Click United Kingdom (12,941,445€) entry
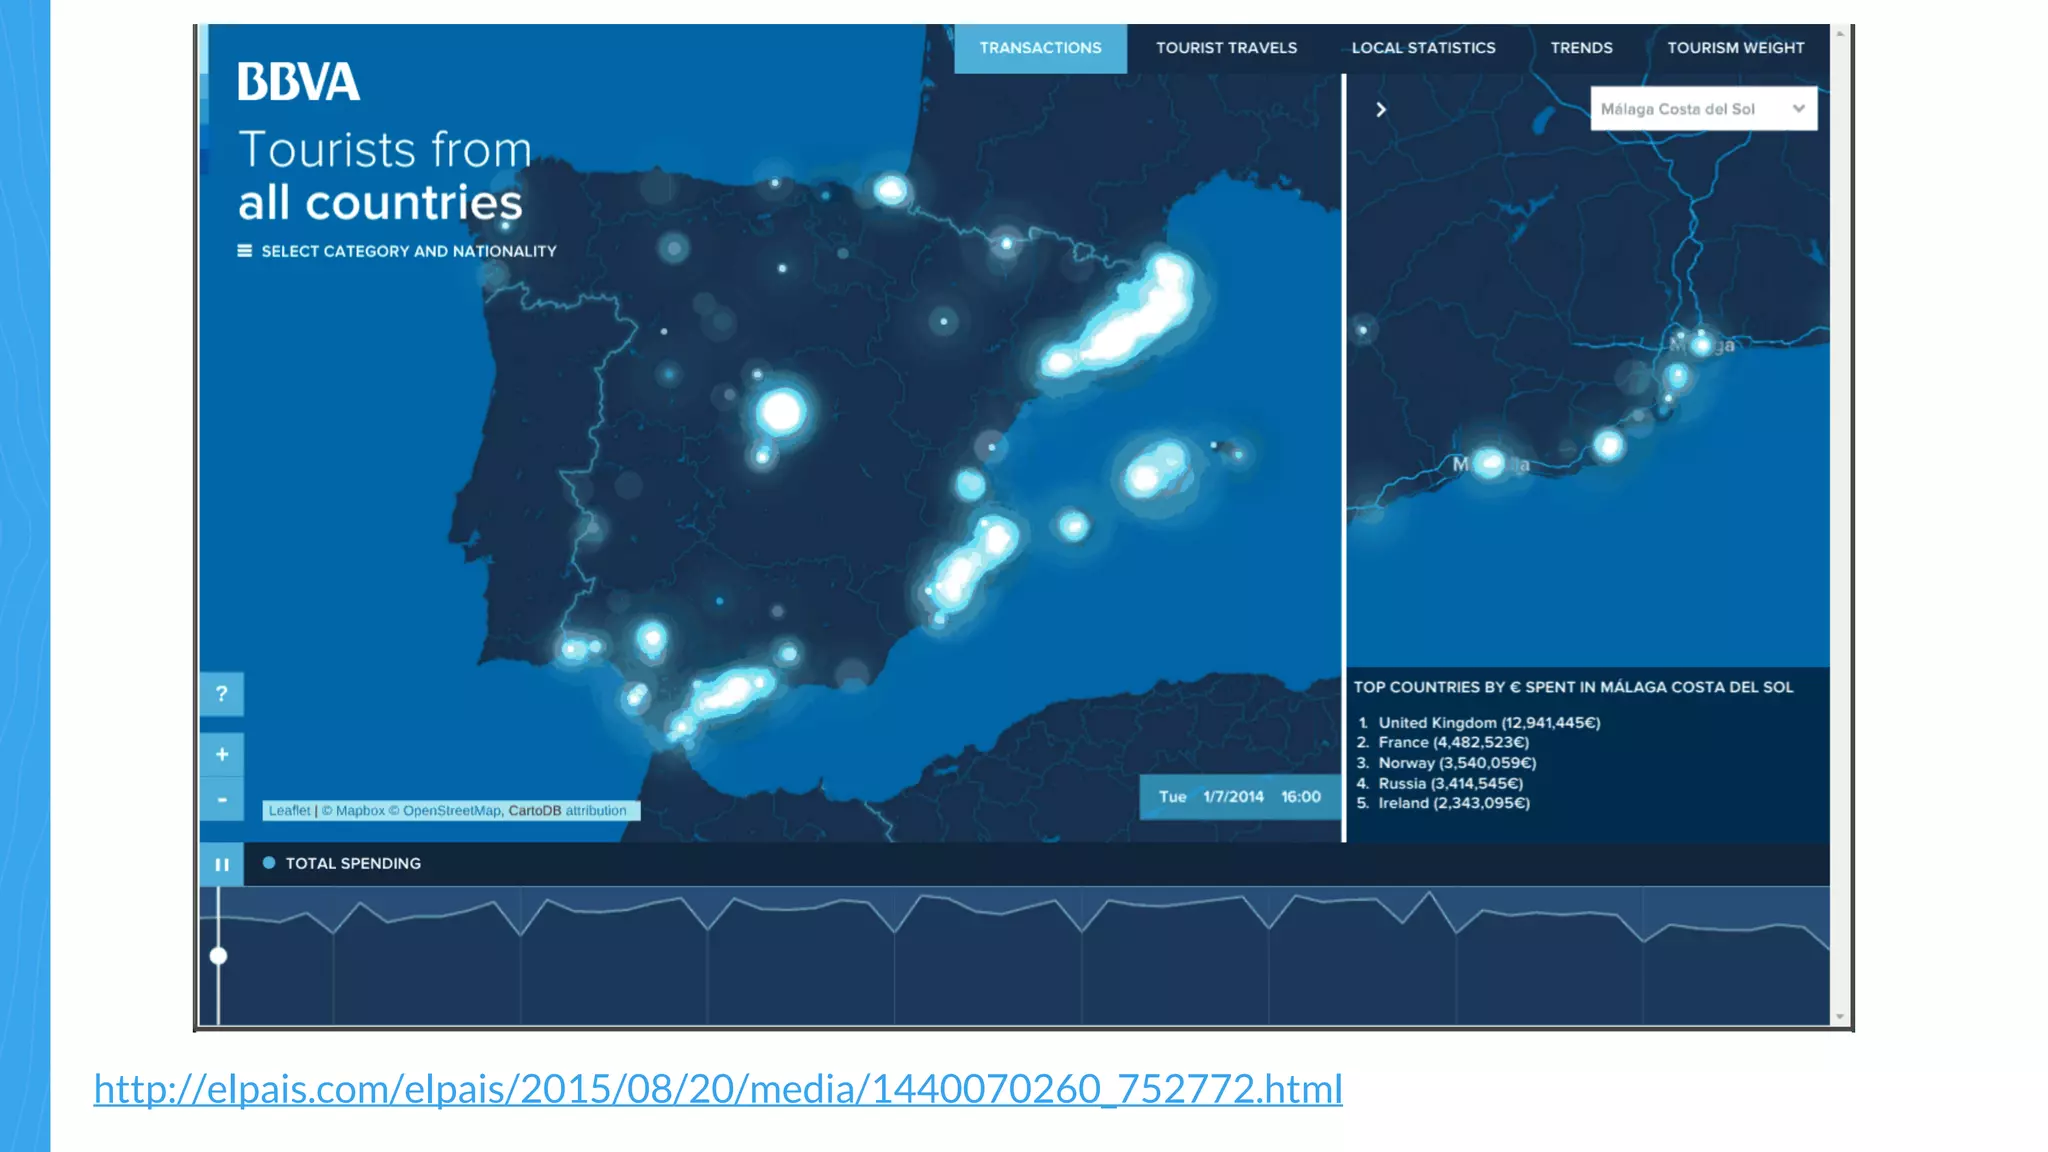 (1489, 722)
